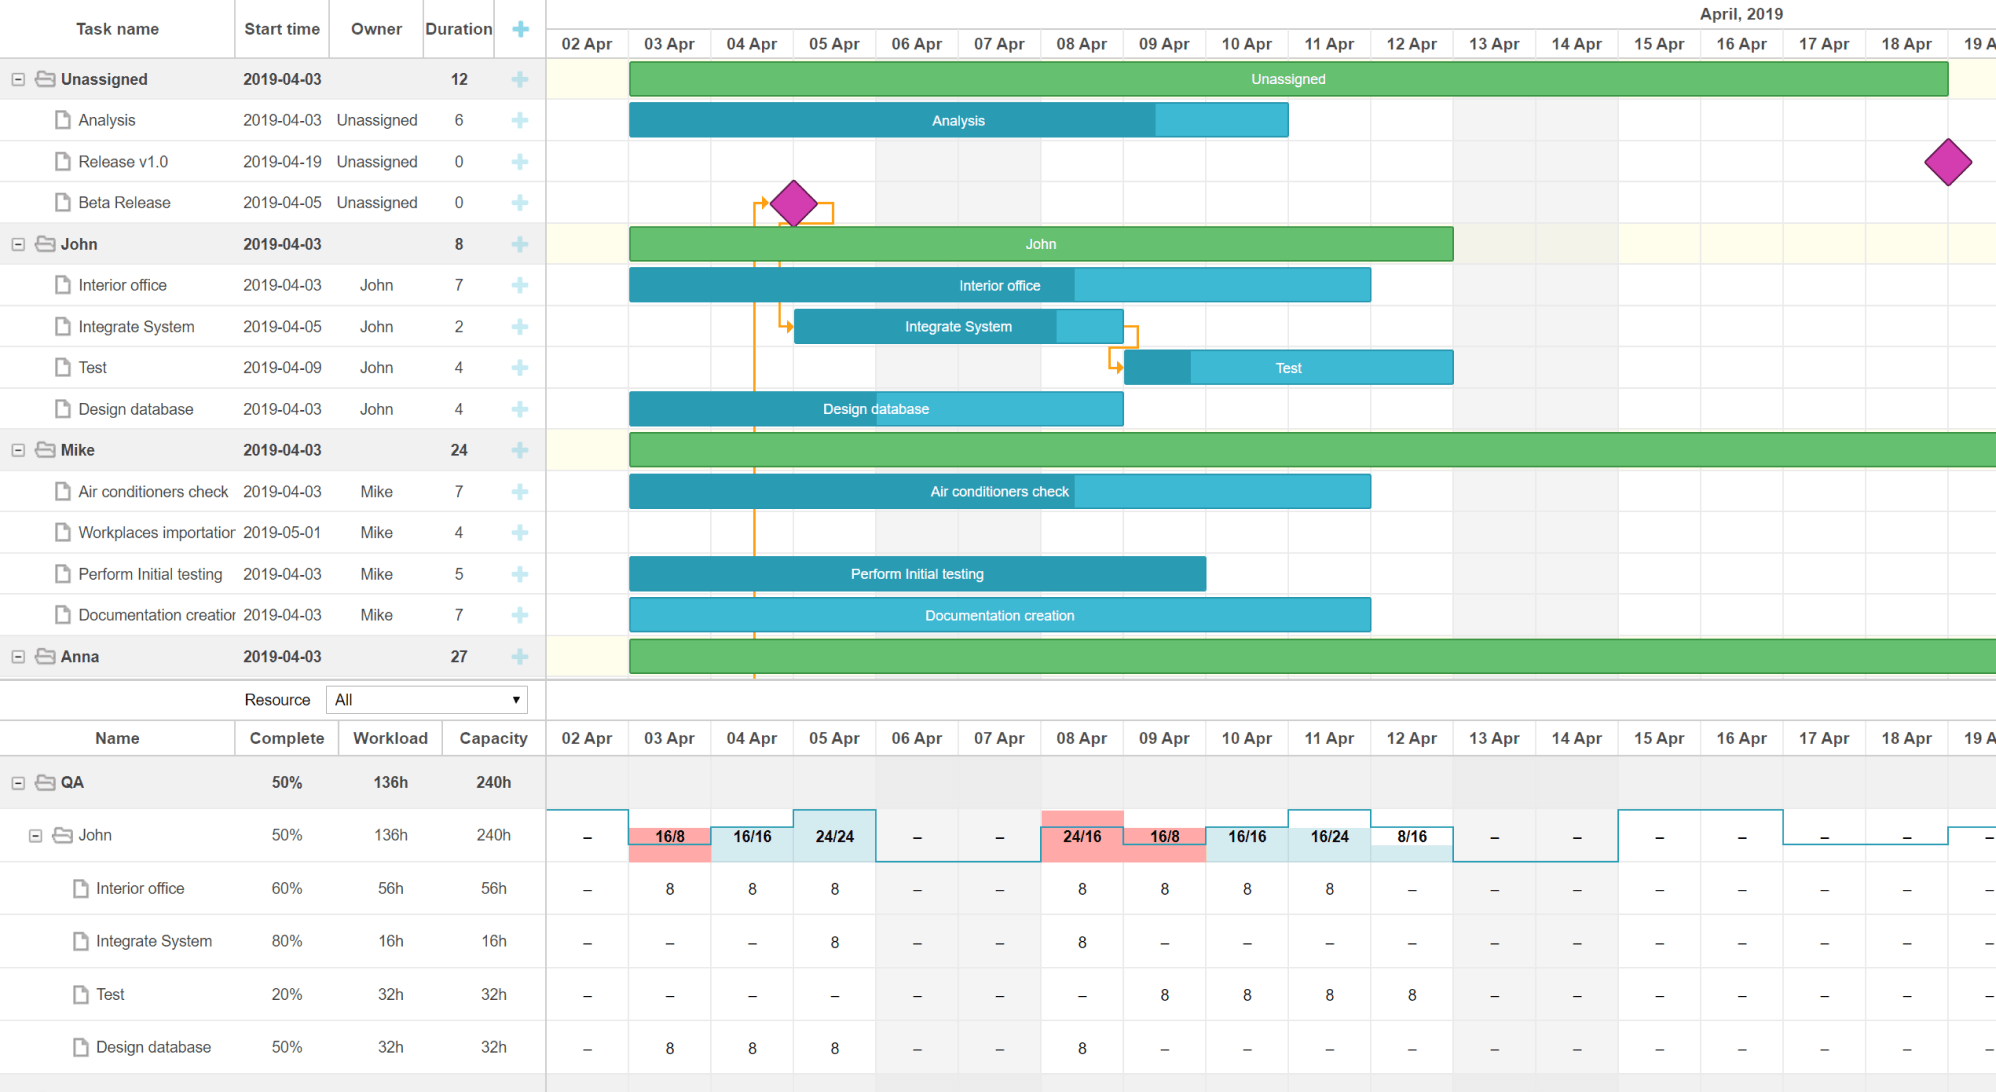Viewport: 1996px width, 1092px height.
Task: Collapse John under the QA resources
Action: pyautogui.click(x=35, y=836)
